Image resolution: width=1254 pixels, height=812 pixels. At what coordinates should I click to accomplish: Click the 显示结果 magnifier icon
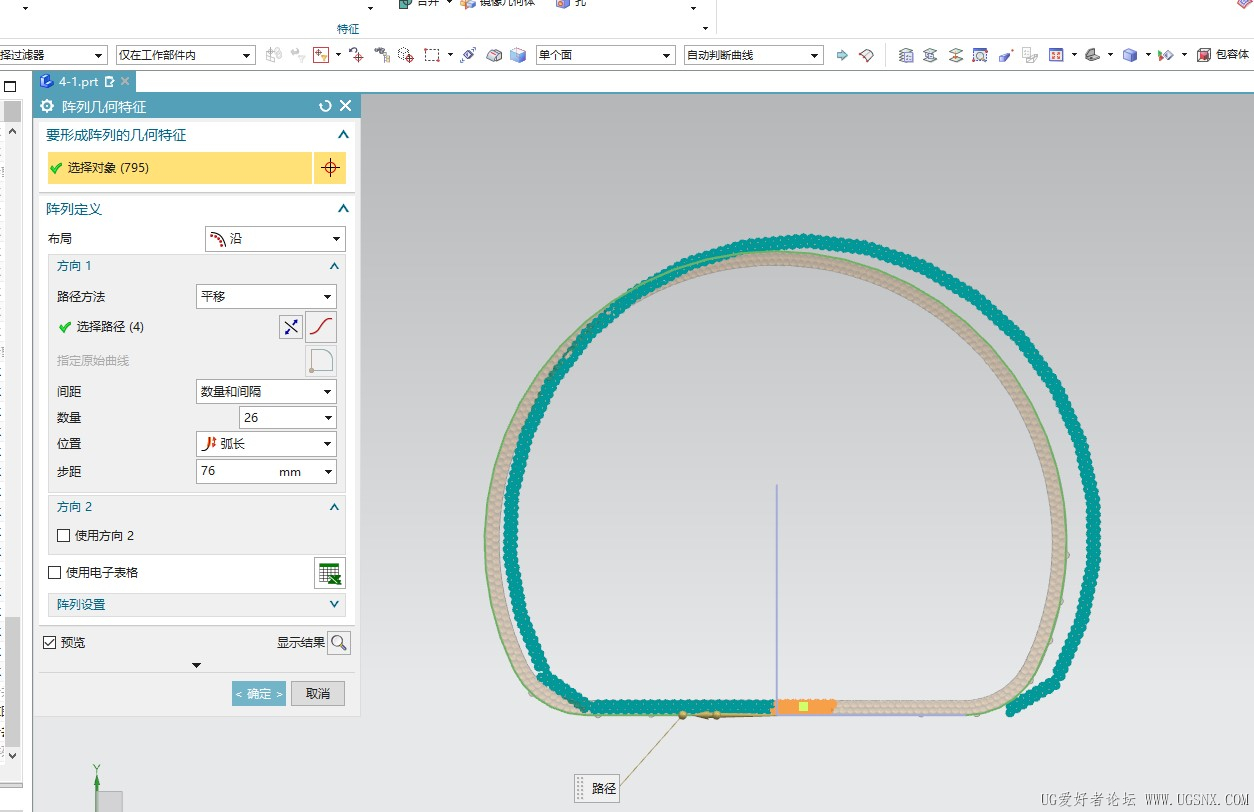339,643
